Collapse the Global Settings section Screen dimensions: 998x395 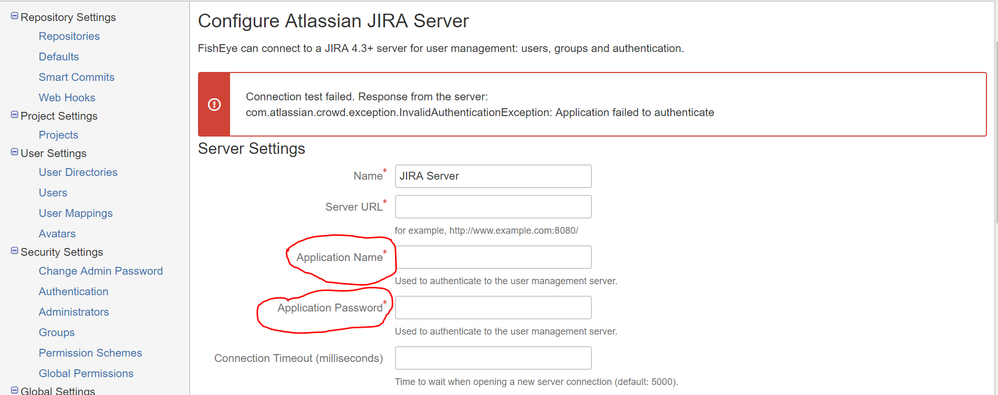15,390
